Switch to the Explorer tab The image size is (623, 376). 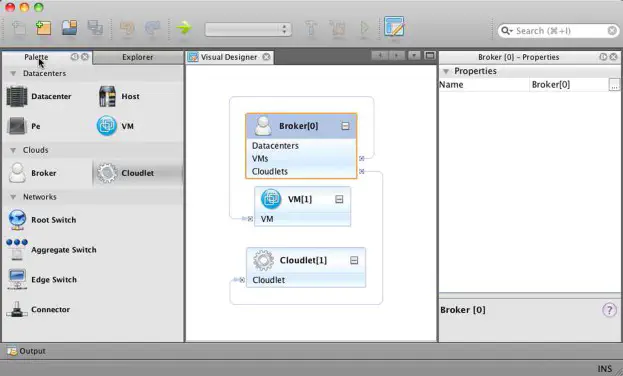[x=137, y=57]
